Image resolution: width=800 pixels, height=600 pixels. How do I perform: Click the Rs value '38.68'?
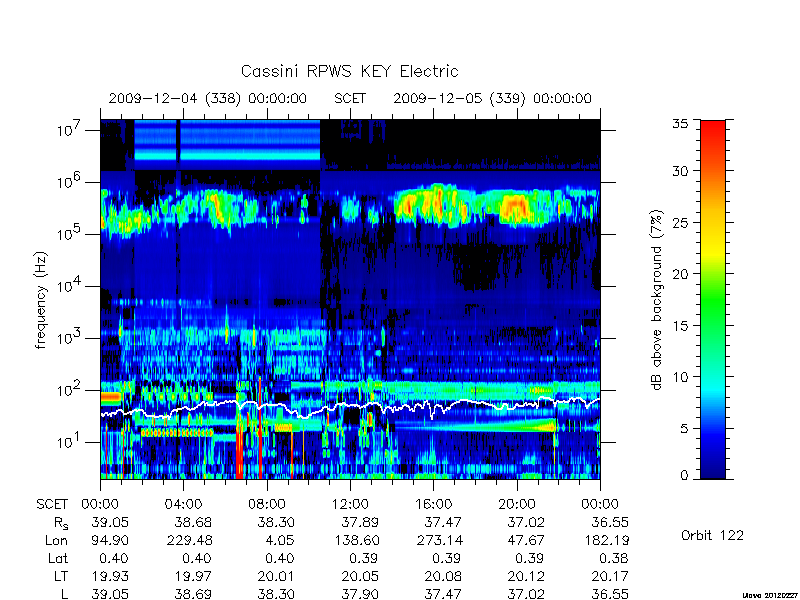pyautogui.click(x=193, y=523)
